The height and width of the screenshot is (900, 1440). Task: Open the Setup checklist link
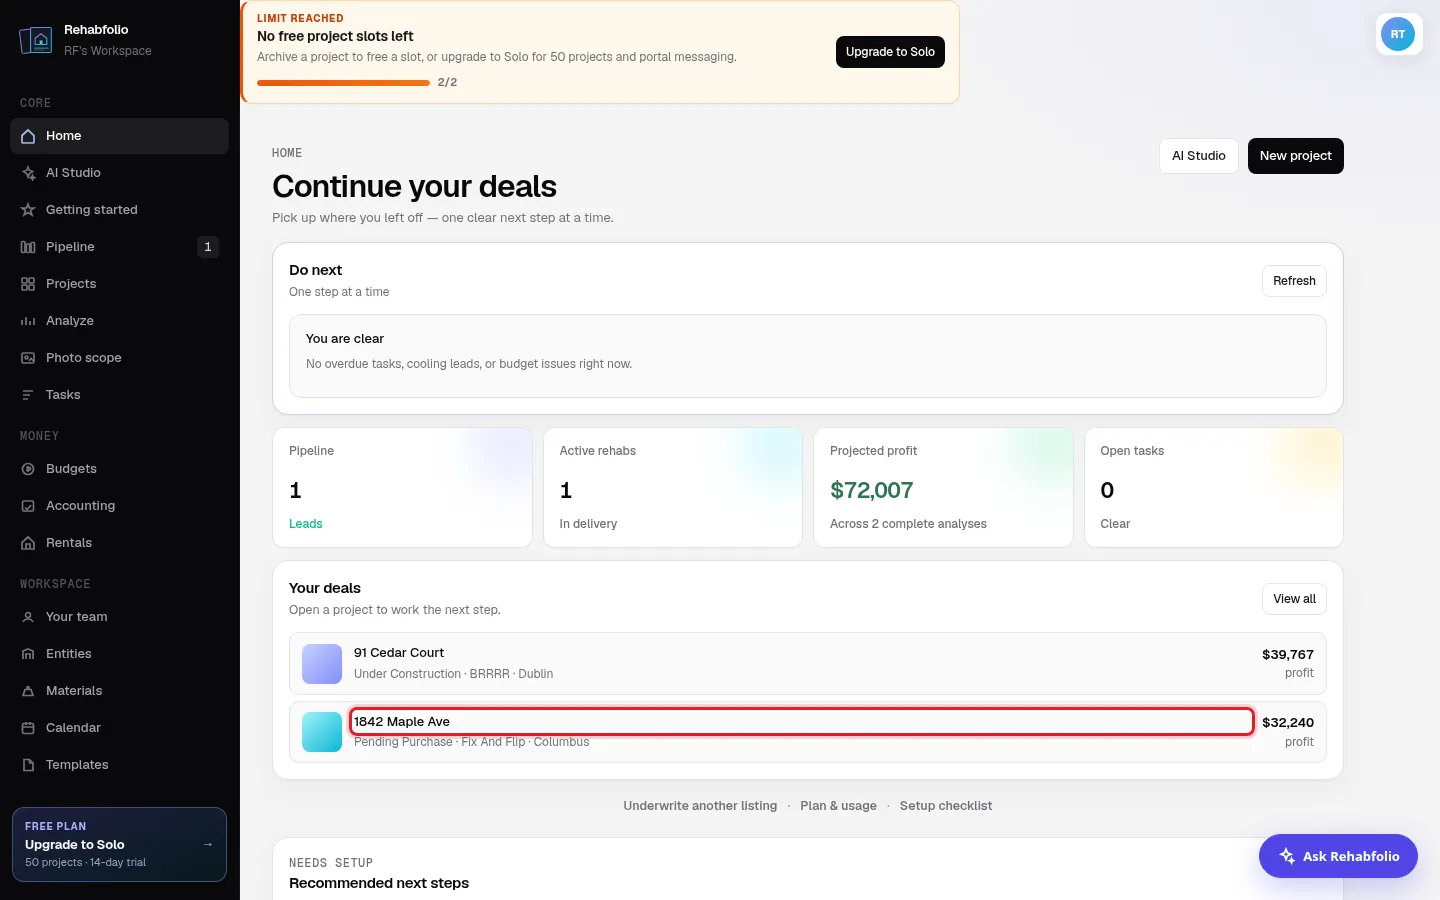click(x=946, y=806)
